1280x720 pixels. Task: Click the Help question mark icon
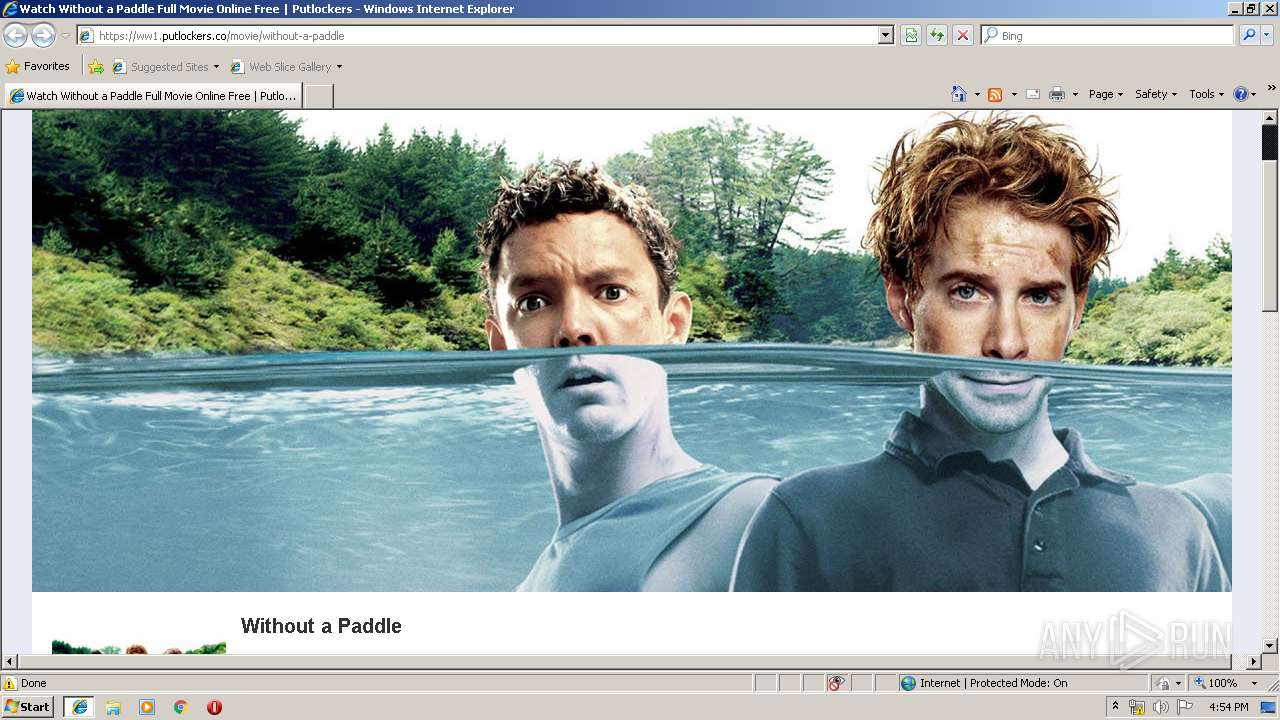pos(1240,94)
